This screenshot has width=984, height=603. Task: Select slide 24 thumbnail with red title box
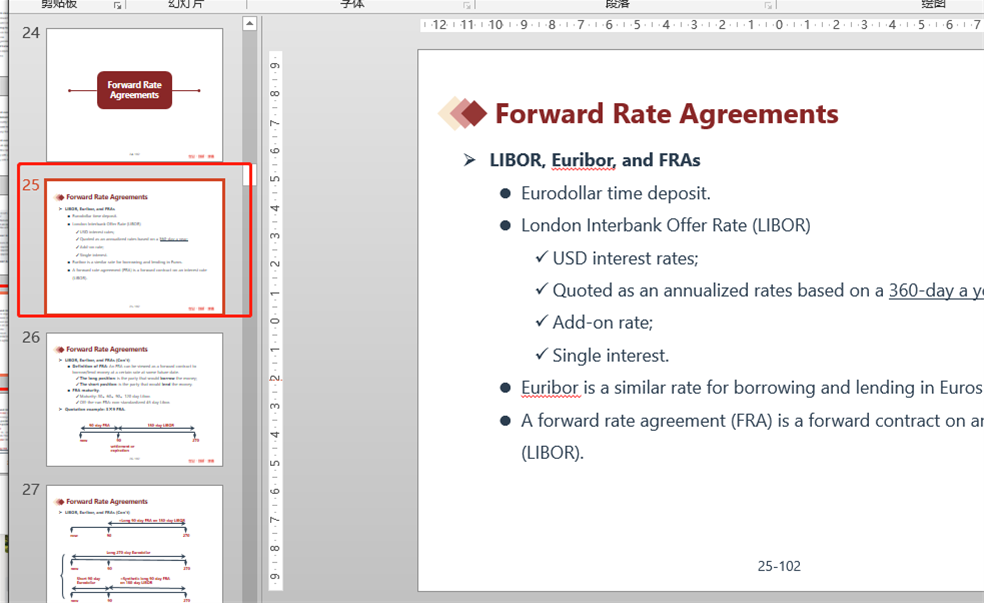134,95
